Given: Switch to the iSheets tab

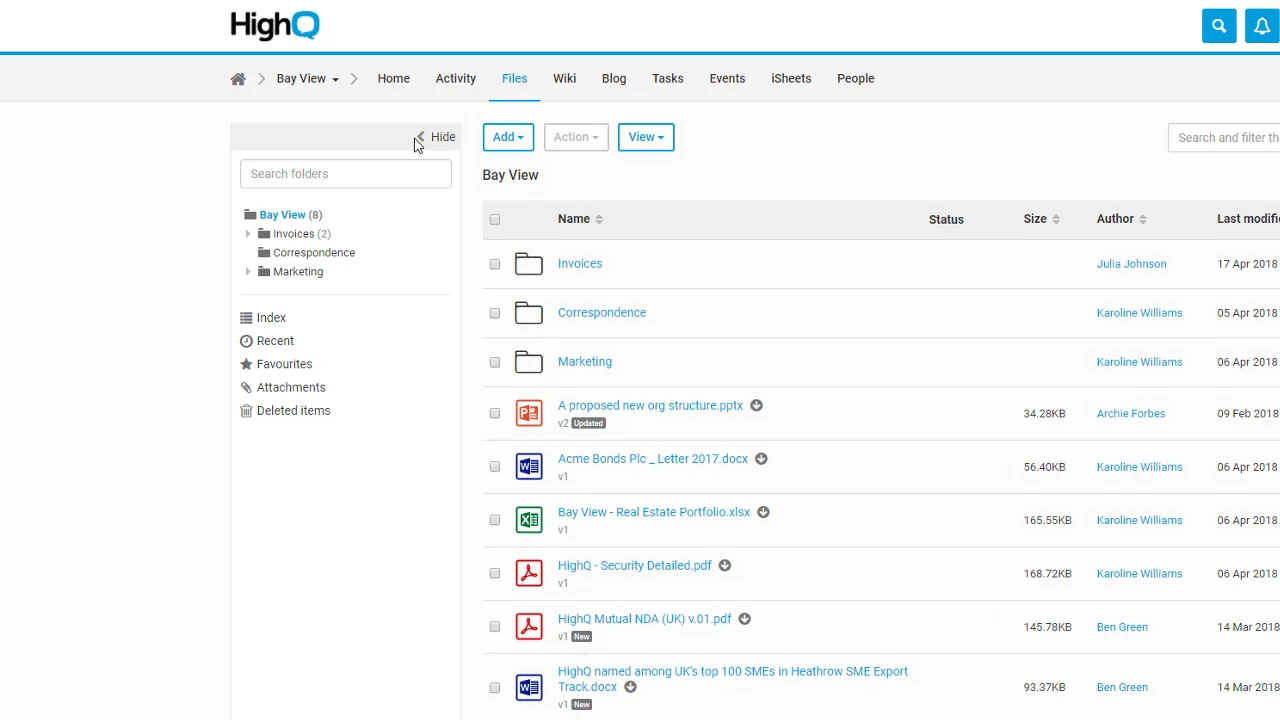Looking at the screenshot, I should (x=791, y=79).
